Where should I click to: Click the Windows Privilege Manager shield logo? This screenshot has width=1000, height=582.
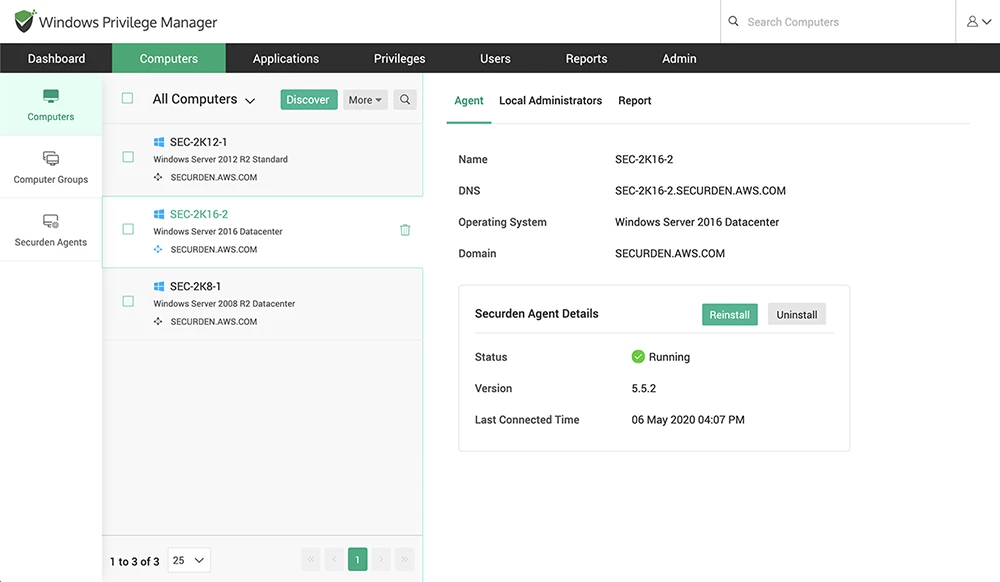point(24,21)
